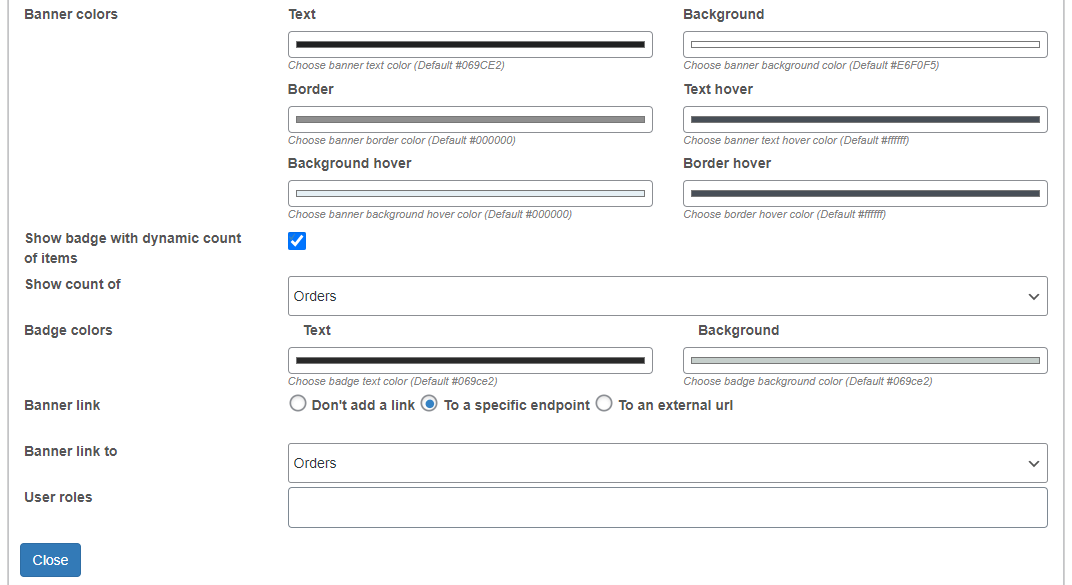Focus the User roles input field

(667, 507)
